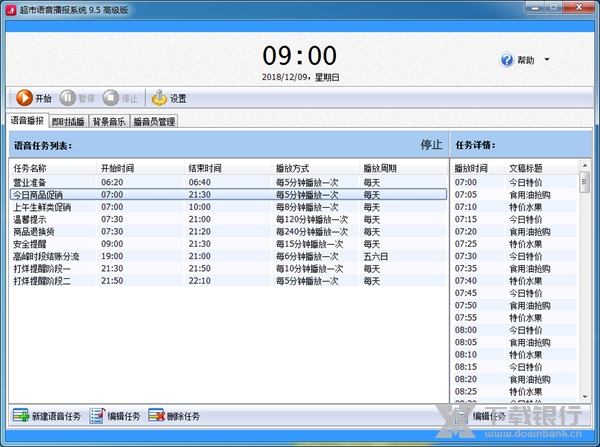Click the 删除任务 delete icon
Image resolution: width=600 pixels, height=447 pixels.
pos(157,416)
